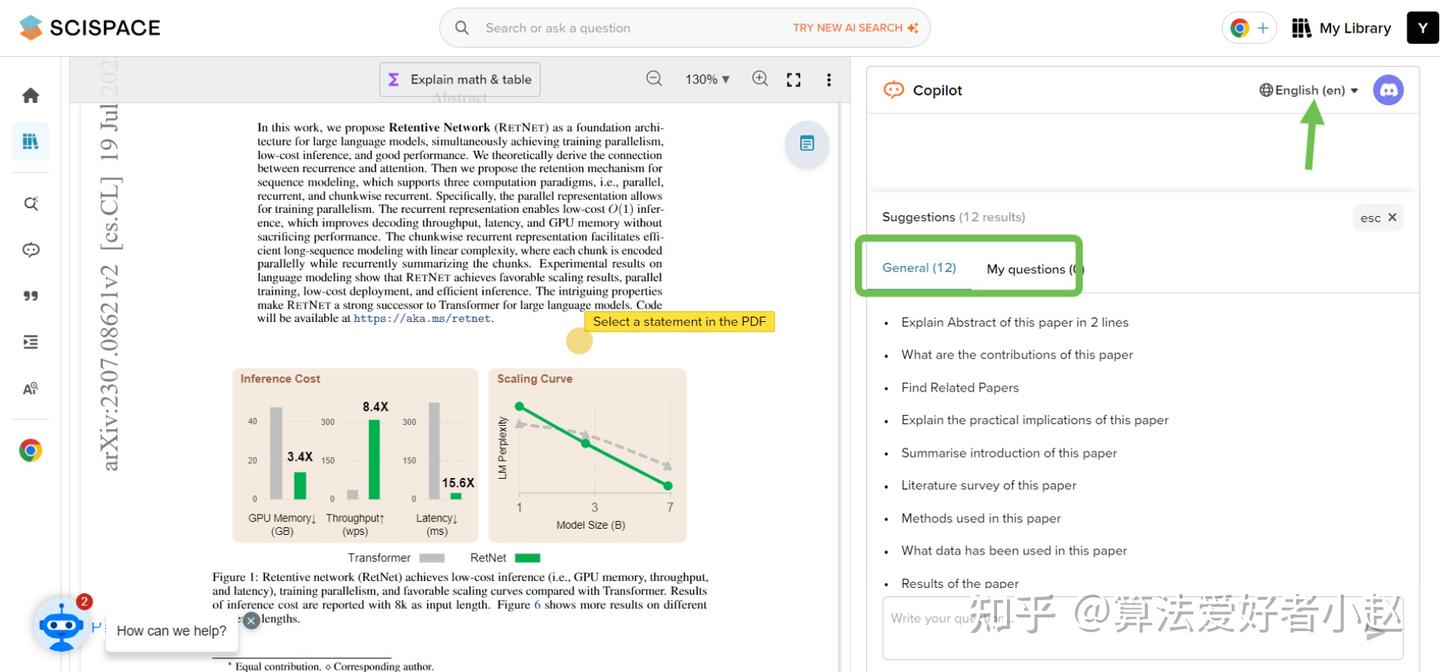Click the search or ask question field
1440x672 pixels.
pos(685,28)
